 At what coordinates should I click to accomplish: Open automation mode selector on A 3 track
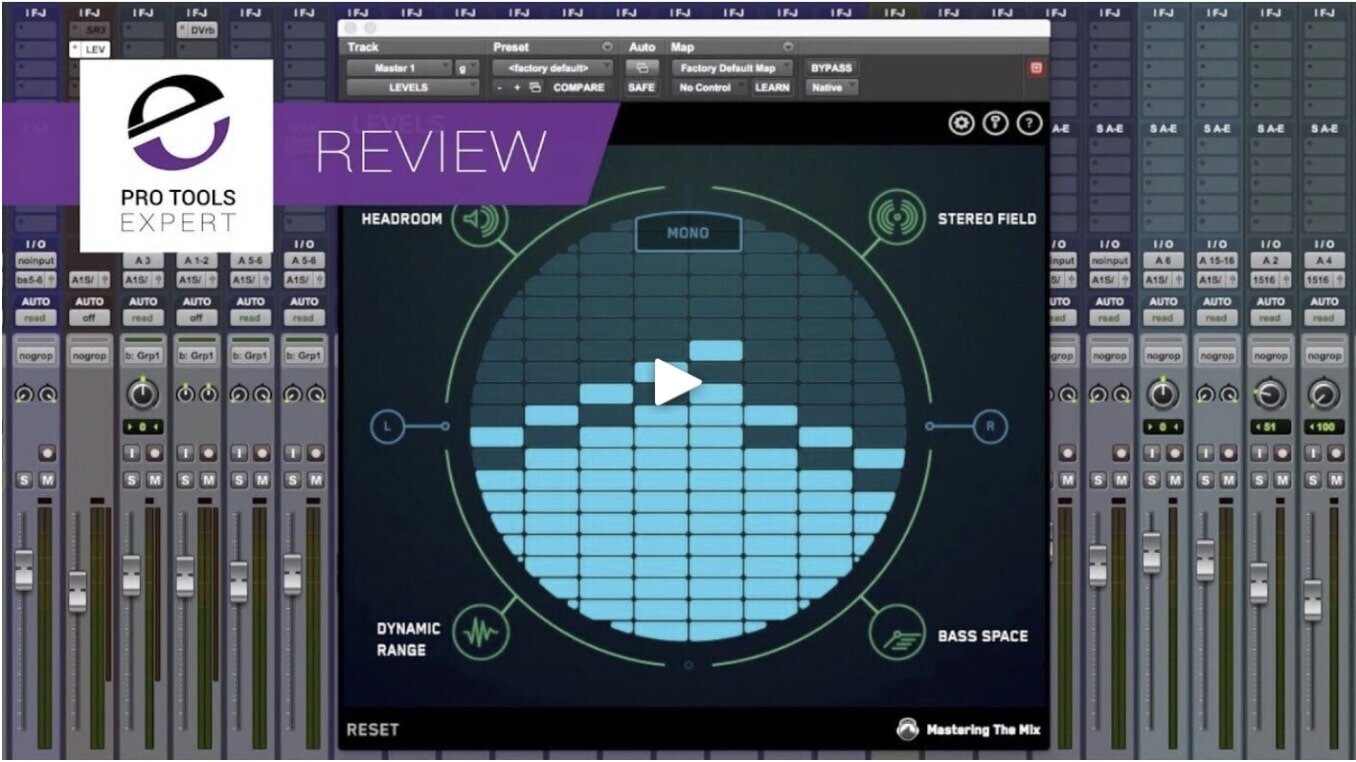143,318
